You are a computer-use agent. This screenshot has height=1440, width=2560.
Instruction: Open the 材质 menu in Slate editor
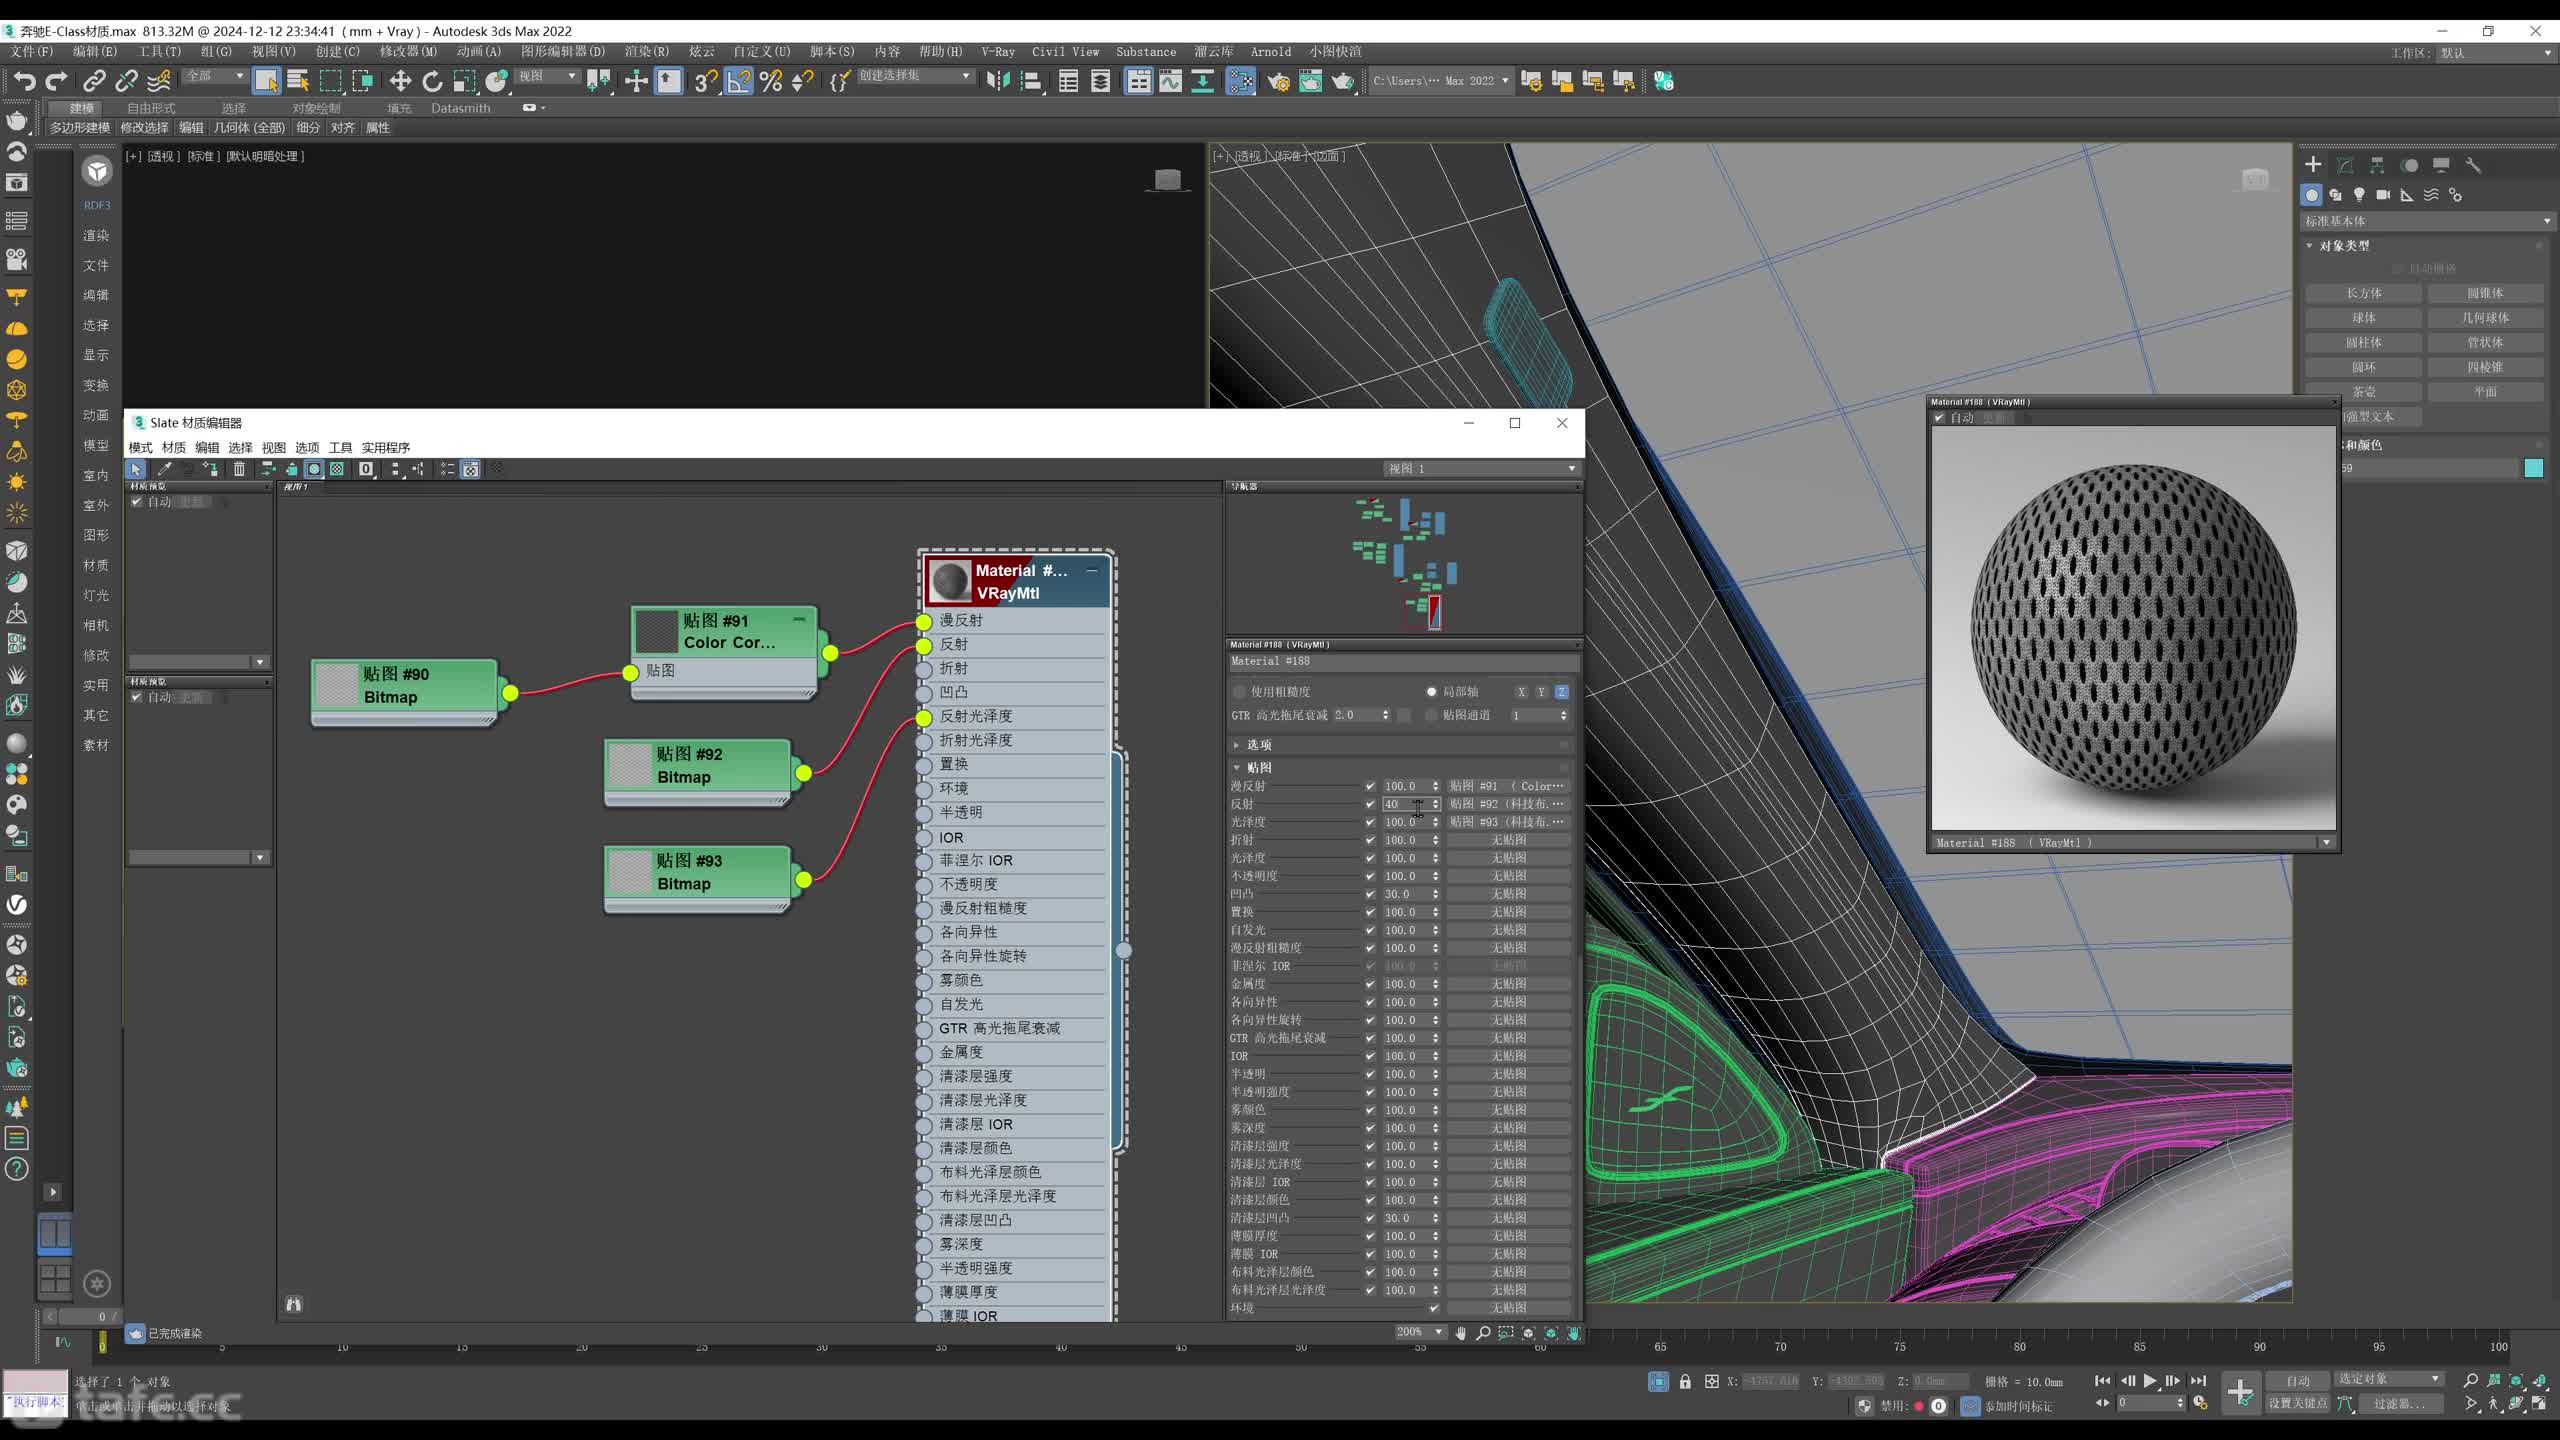pyautogui.click(x=174, y=448)
